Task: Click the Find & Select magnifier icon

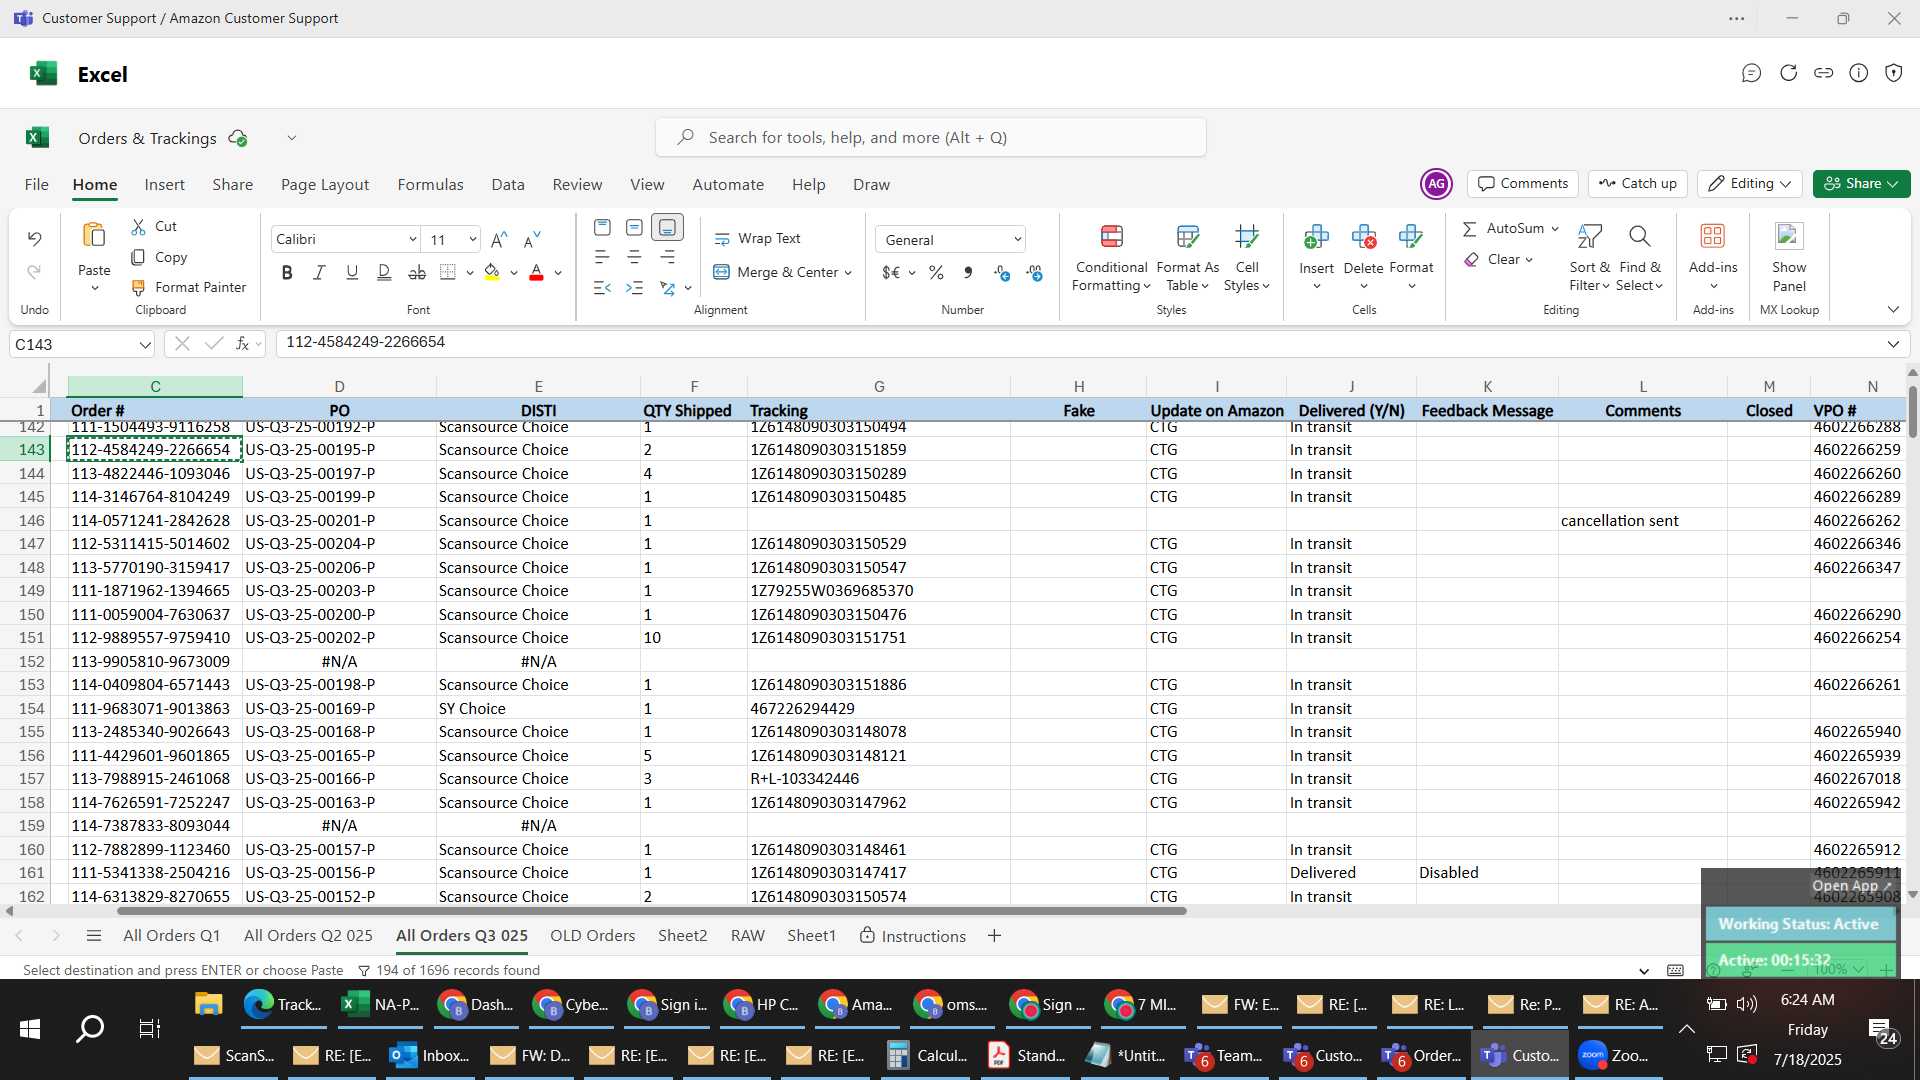Action: [1639, 236]
